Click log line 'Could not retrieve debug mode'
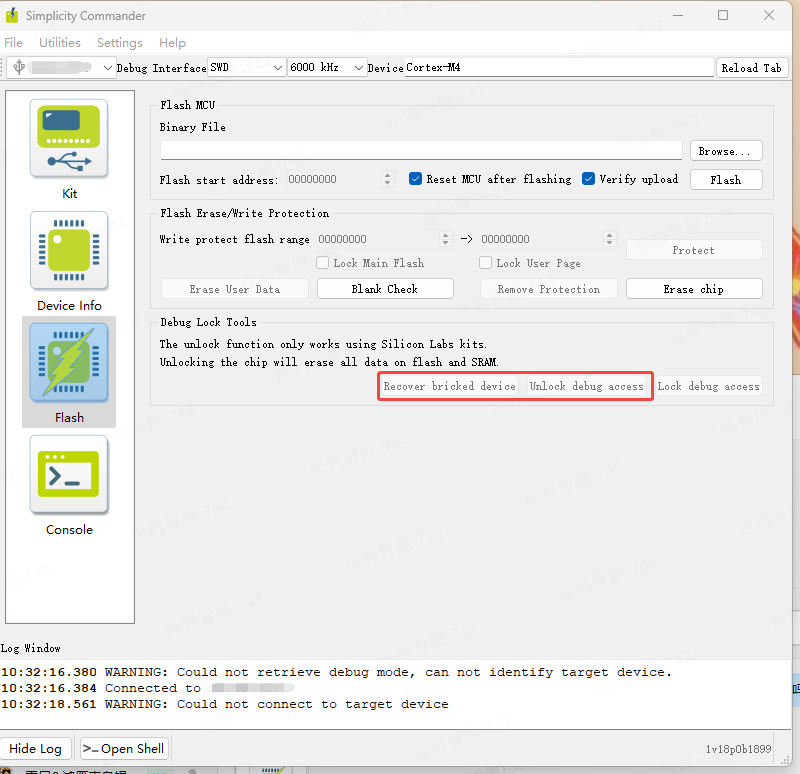 click(337, 672)
